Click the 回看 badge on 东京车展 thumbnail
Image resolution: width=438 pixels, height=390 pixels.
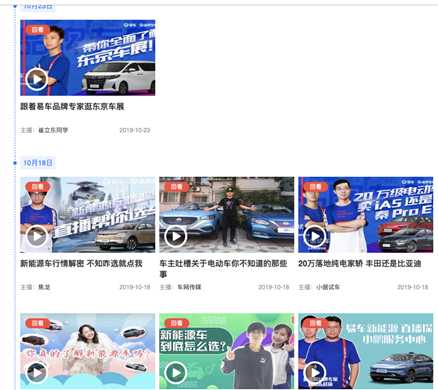(38, 30)
